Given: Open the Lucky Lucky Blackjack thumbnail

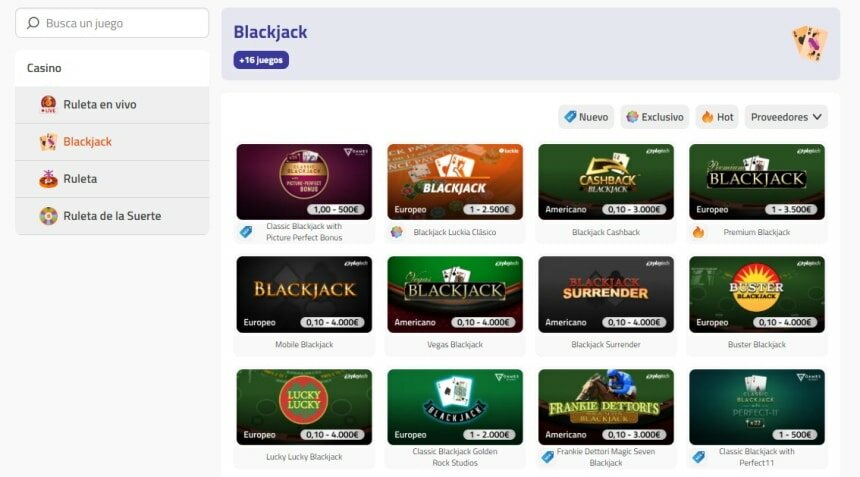Looking at the screenshot, I should click(304, 406).
